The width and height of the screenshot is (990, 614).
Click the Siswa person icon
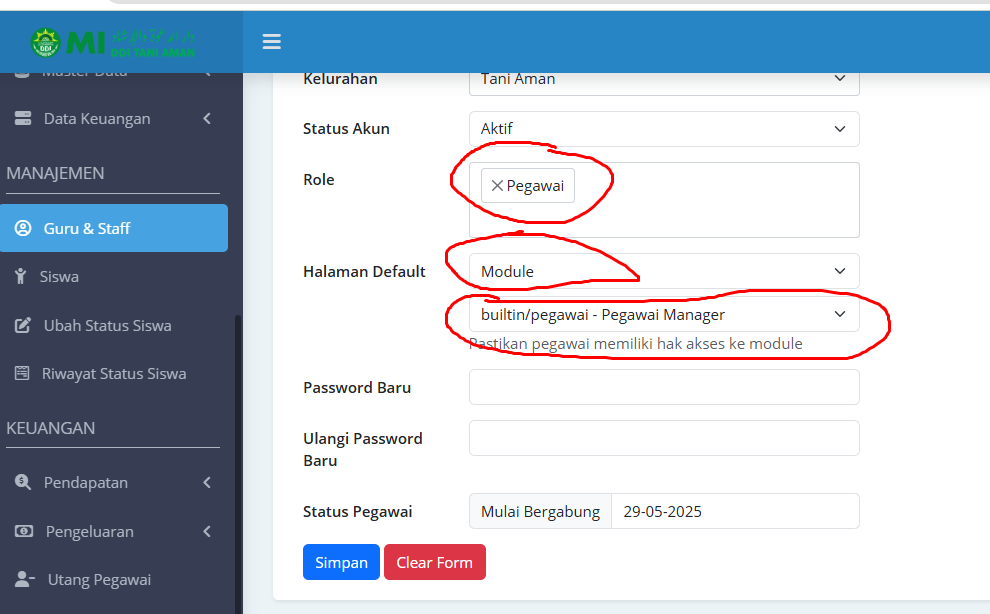(20, 277)
